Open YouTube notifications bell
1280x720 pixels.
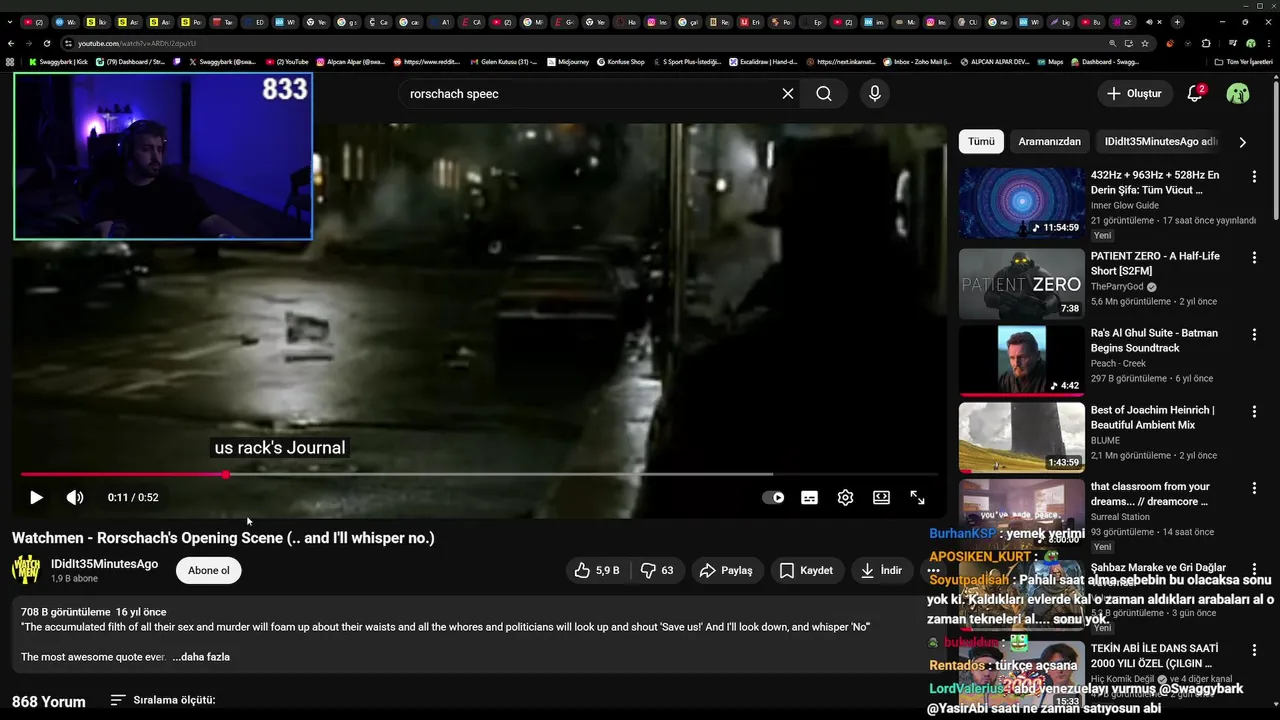(x=1194, y=93)
